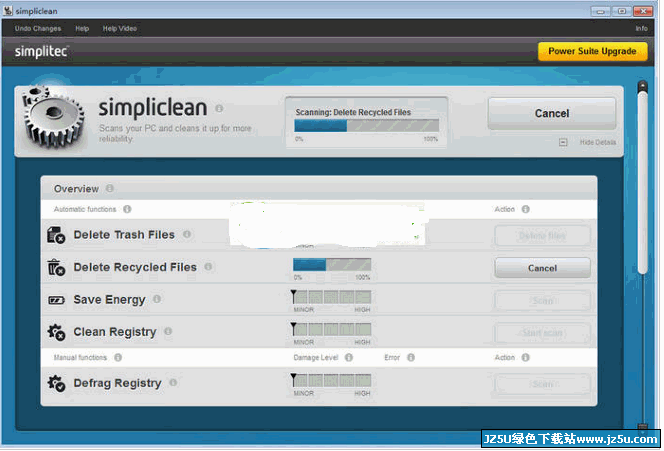The image size is (664, 451).
Task: Maximize the simpliclean window
Action: click(621, 11)
